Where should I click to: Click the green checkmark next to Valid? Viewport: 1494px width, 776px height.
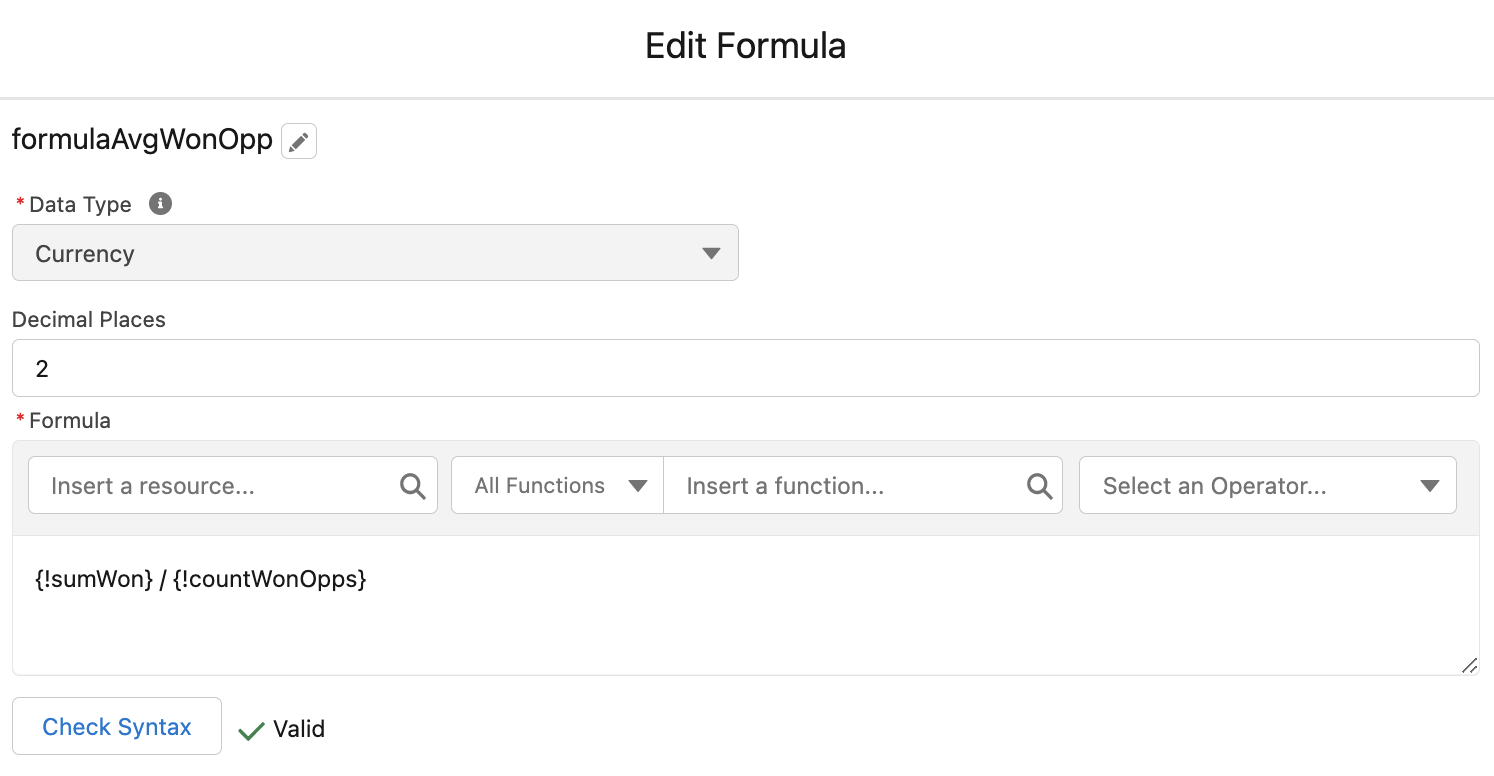[250, 729]
